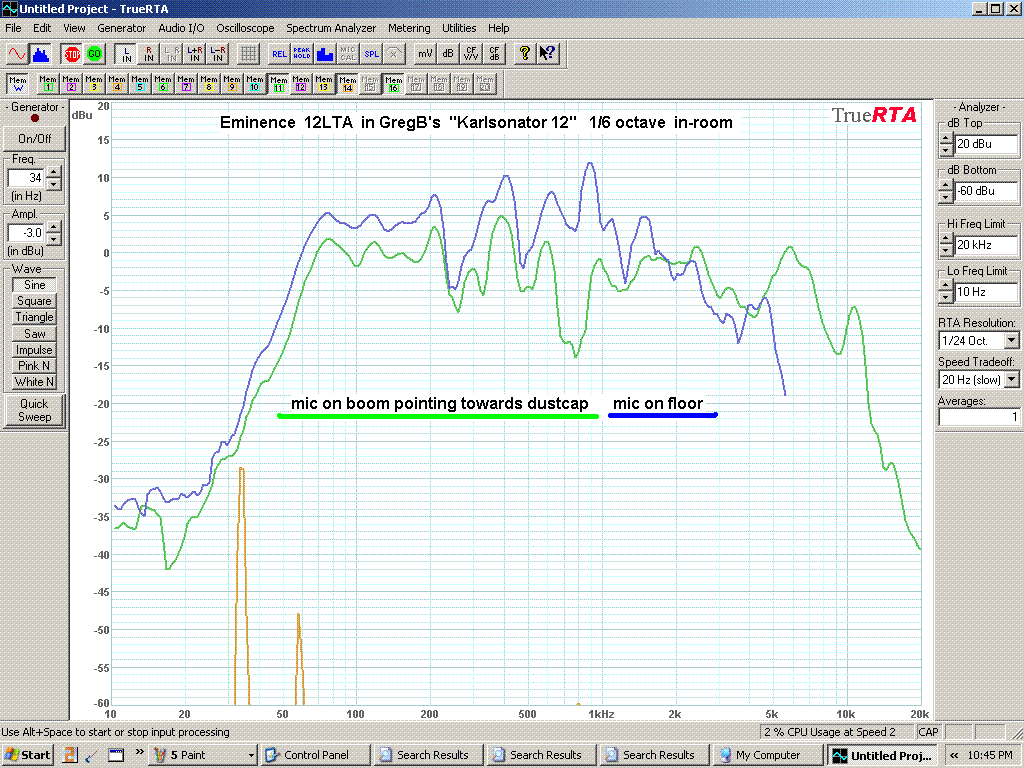This screenshot has width=1024, height=768.
Task: Select the spectrum analyzer bars icon
Action: pos(40,54)
